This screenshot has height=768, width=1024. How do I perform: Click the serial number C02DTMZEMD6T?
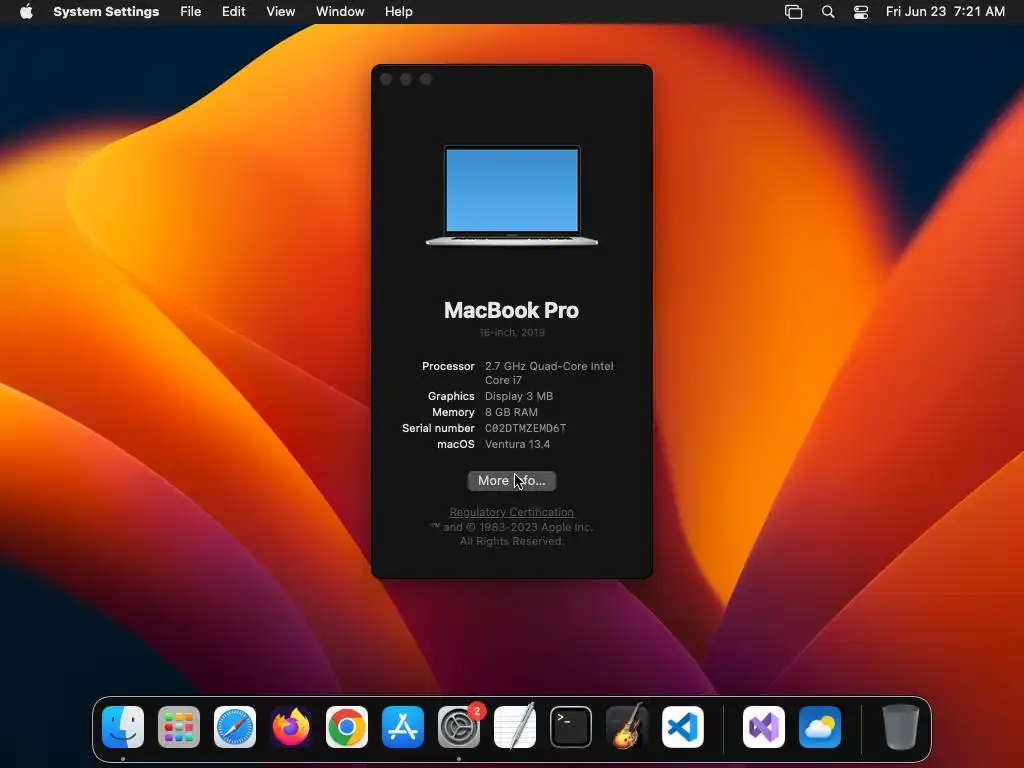(x=526, y=428)
